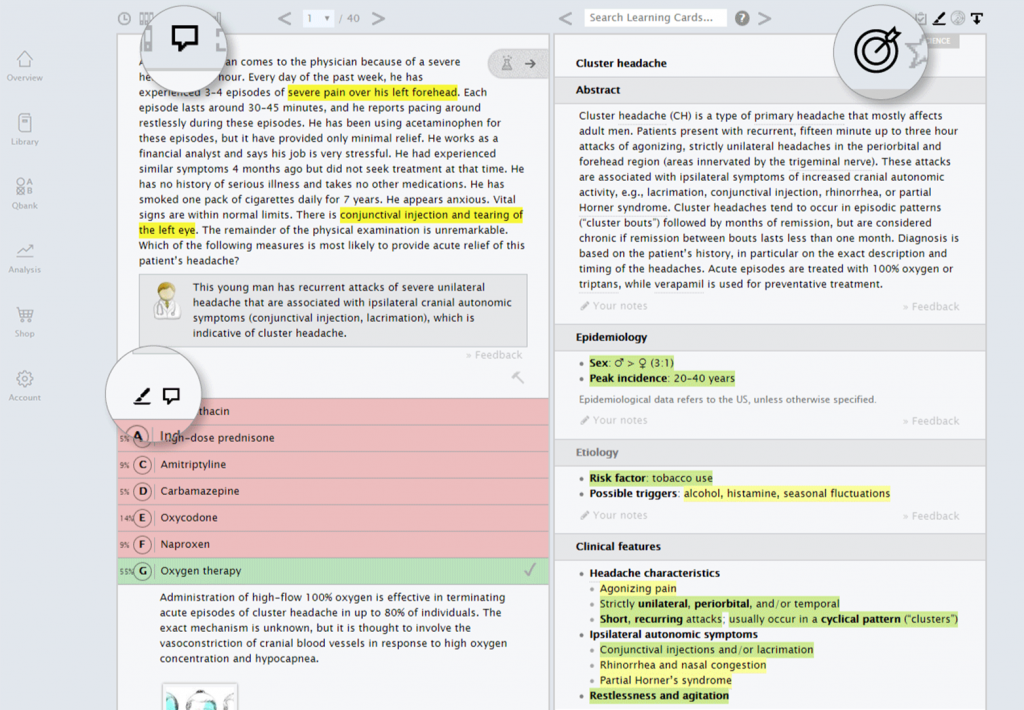Screen dimensions: 1024x710
Task: Select answer High-dose prednisone
Action: tap(333, 438)
